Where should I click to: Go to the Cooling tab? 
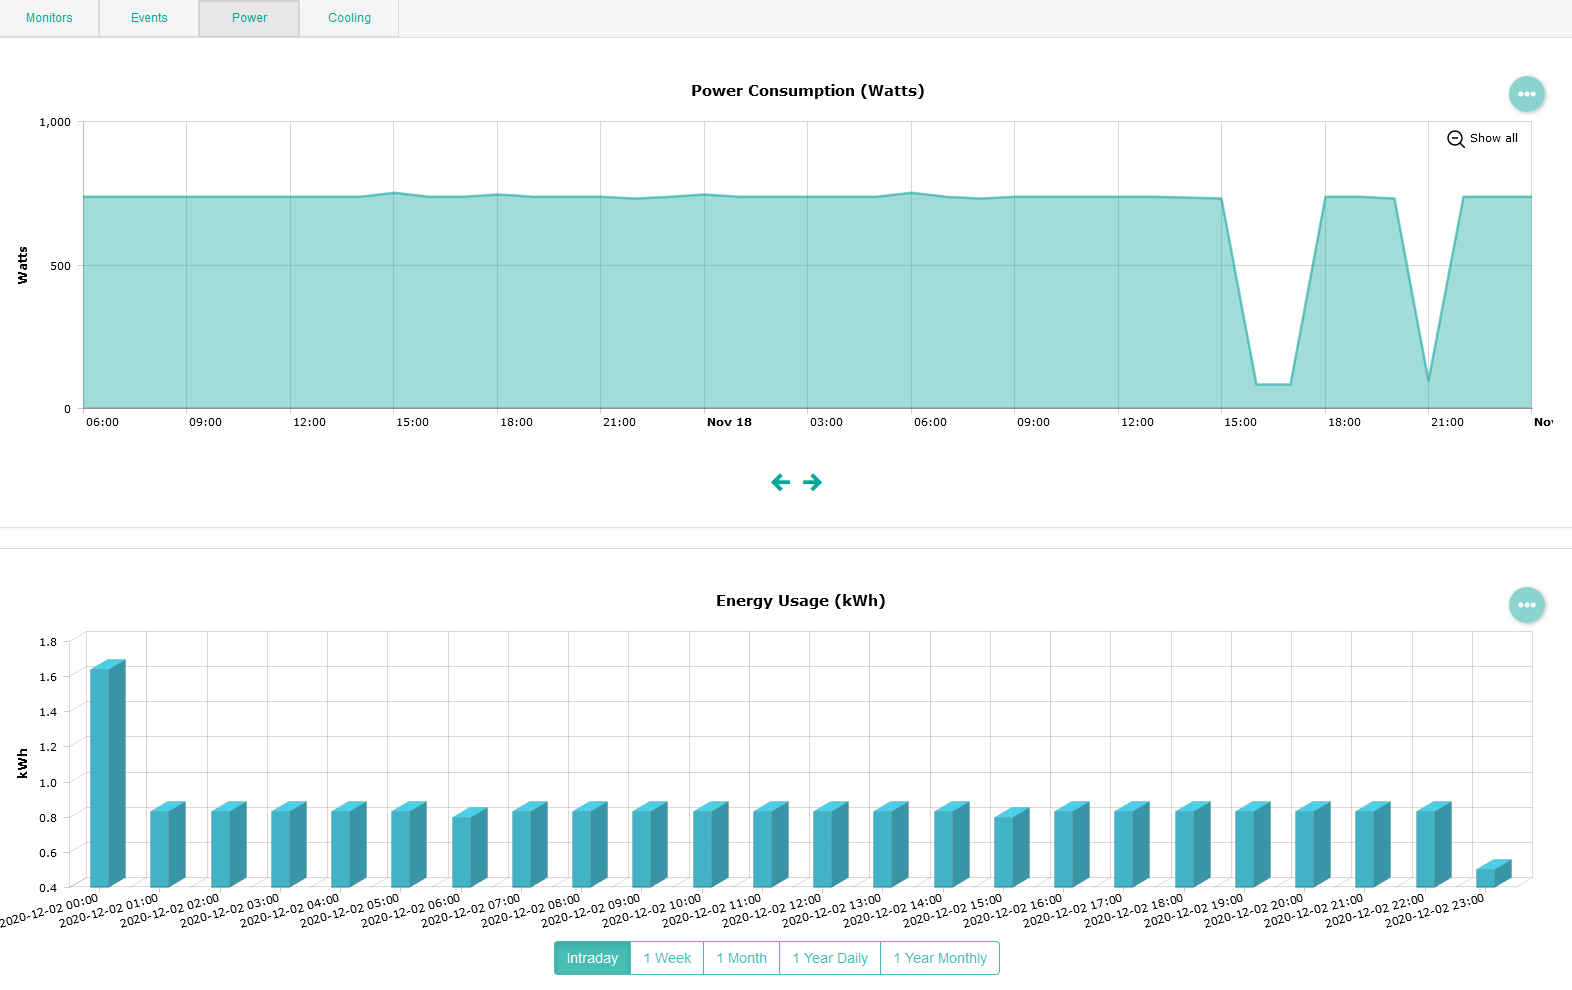pyautogui.click(x=349, y=18)
